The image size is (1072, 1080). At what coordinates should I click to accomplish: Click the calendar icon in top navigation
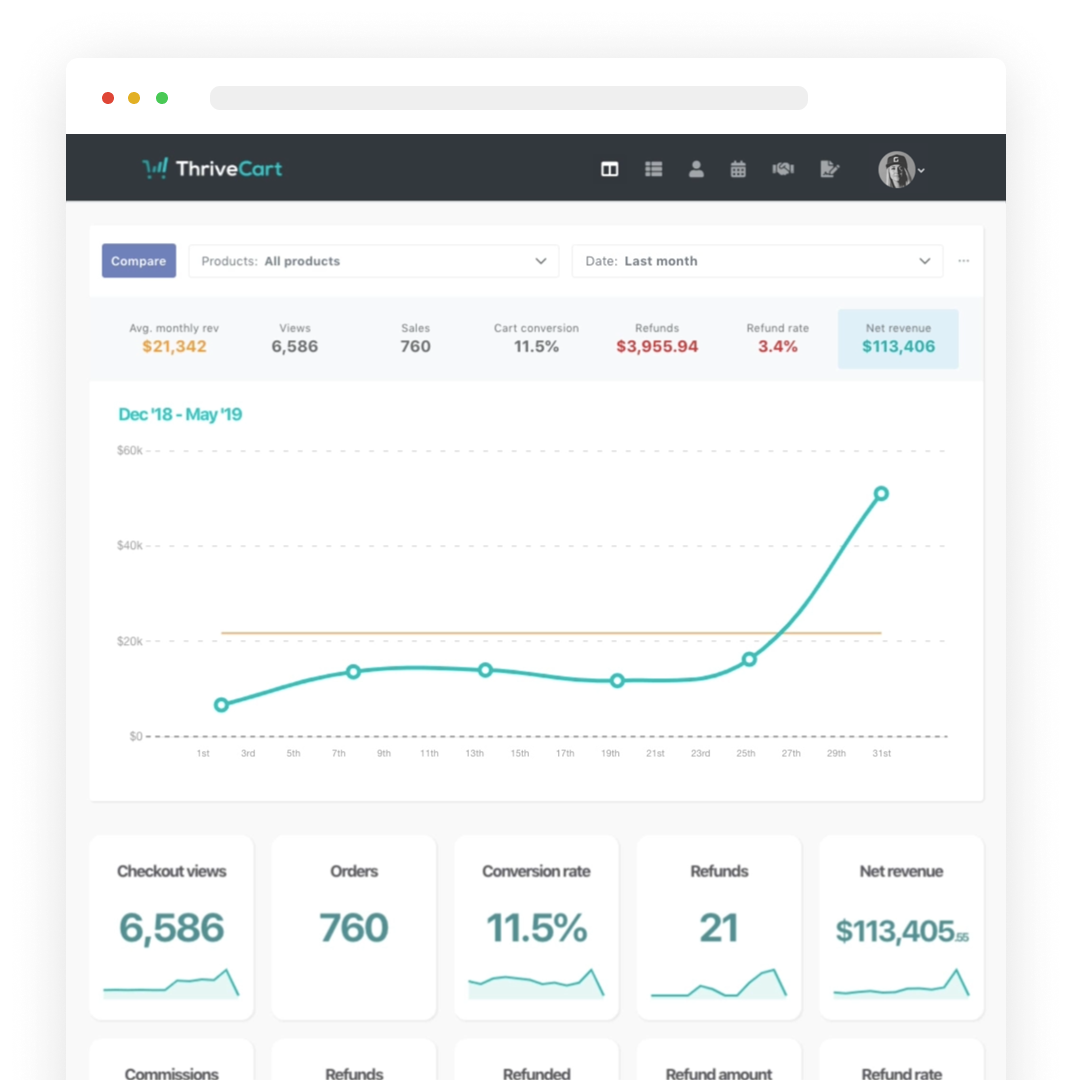click(x=738, y=169)
